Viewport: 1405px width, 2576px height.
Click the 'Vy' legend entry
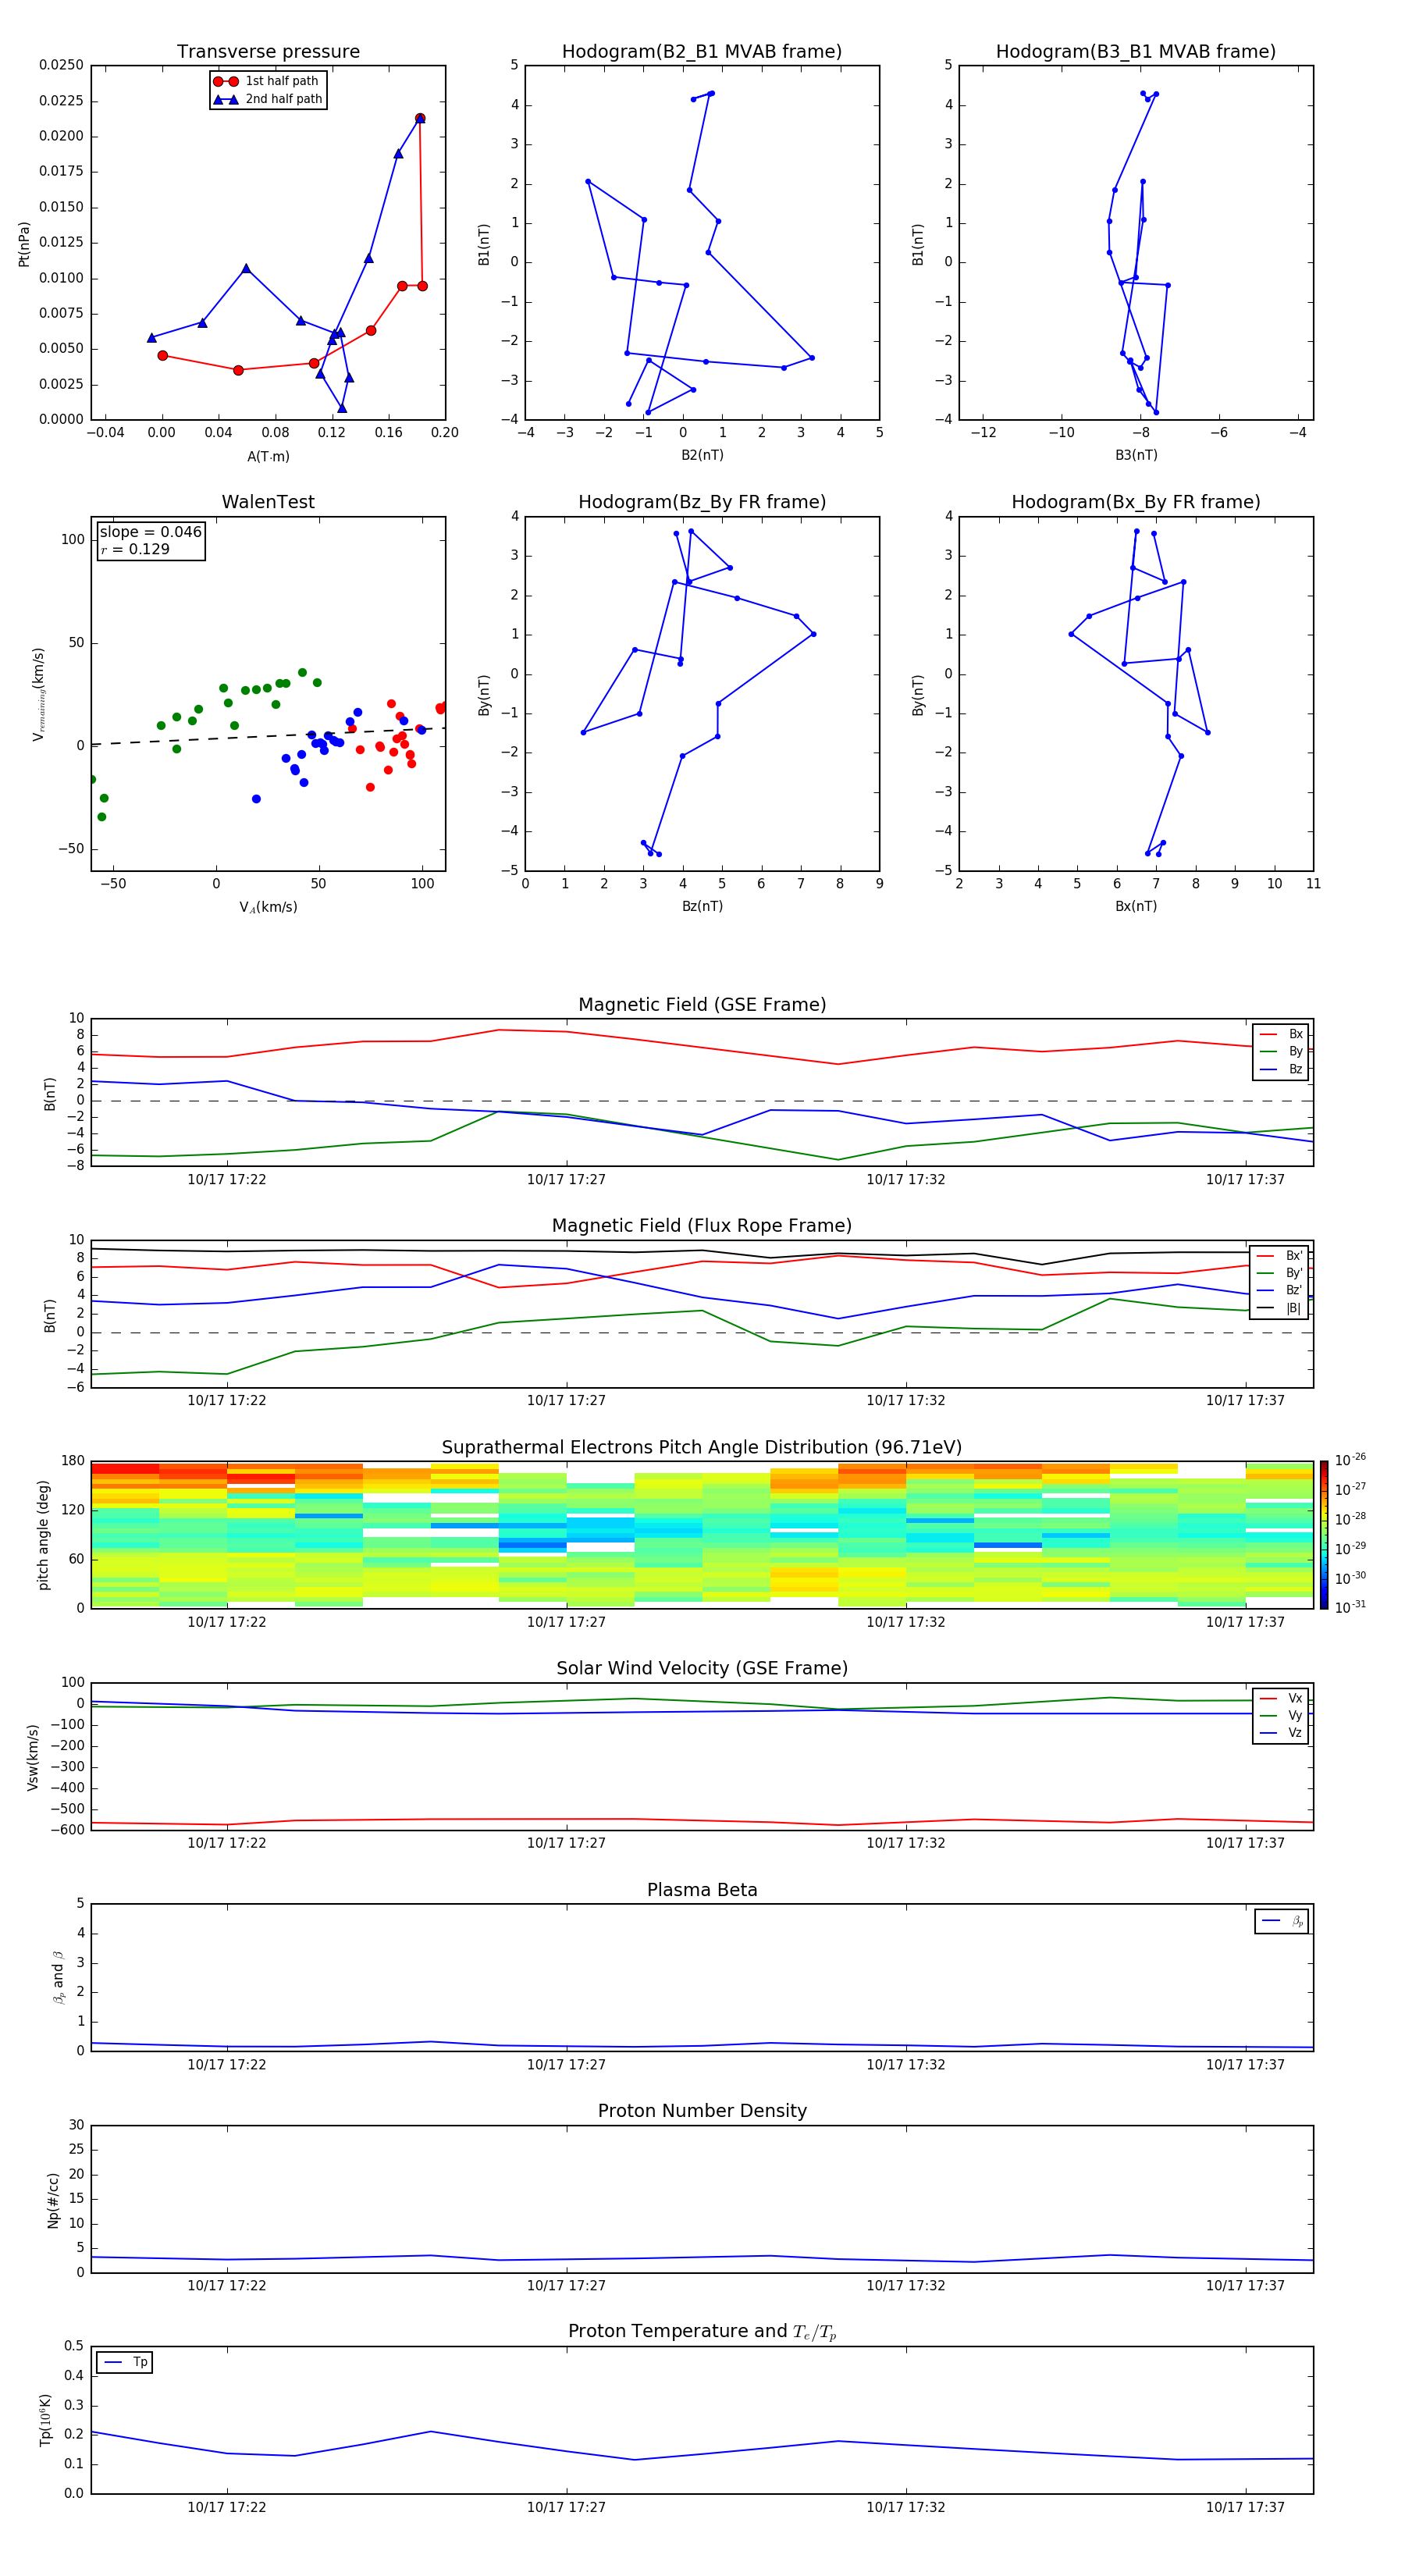(1281, 1715)
